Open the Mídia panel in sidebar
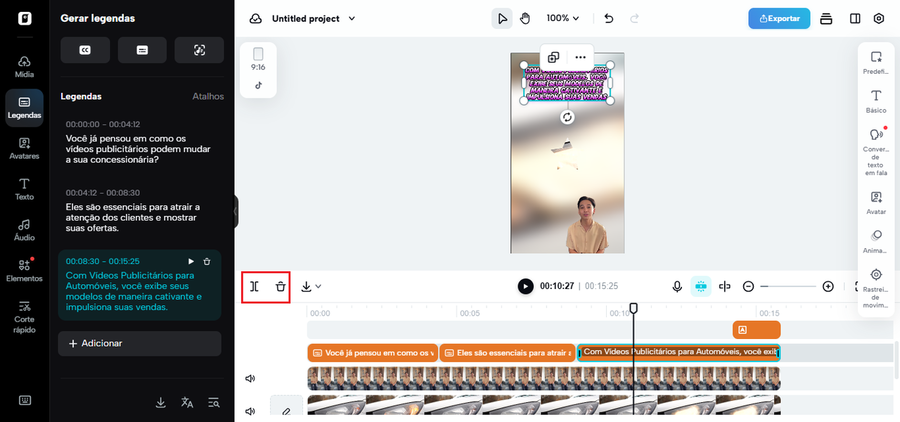This screenshot has height=422, width=900. click(24, 67)
